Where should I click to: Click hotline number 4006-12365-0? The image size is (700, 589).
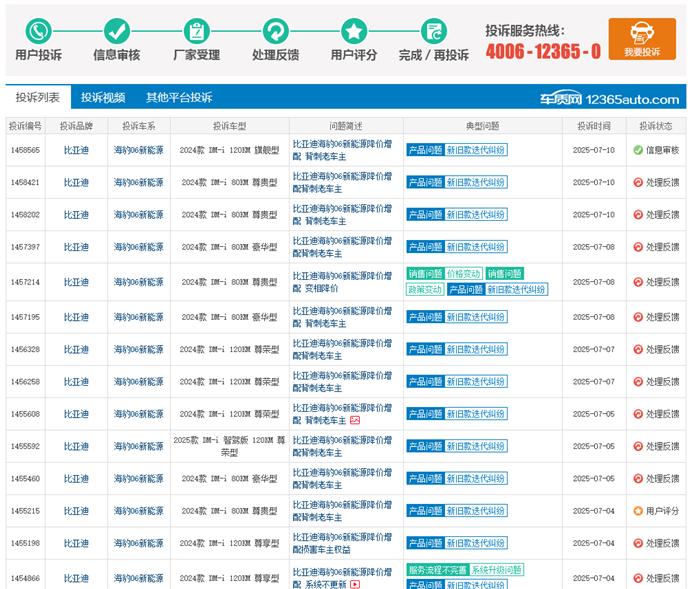(x=543, y=52)
